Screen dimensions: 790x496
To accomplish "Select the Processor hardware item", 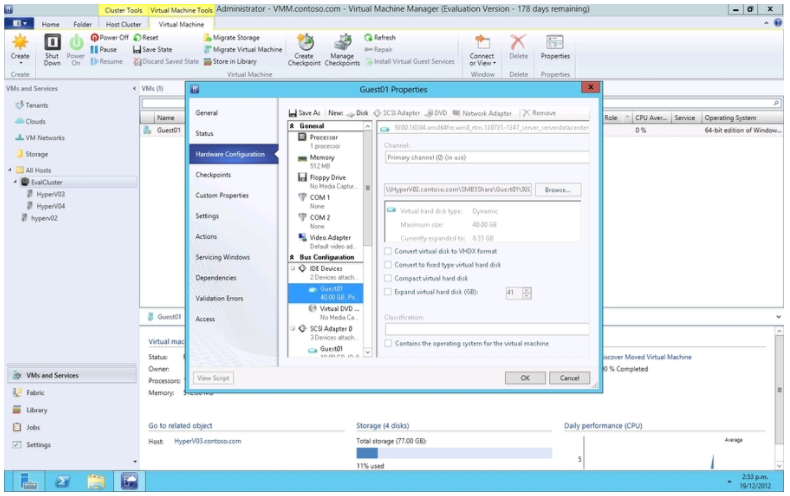I will 326,141.
